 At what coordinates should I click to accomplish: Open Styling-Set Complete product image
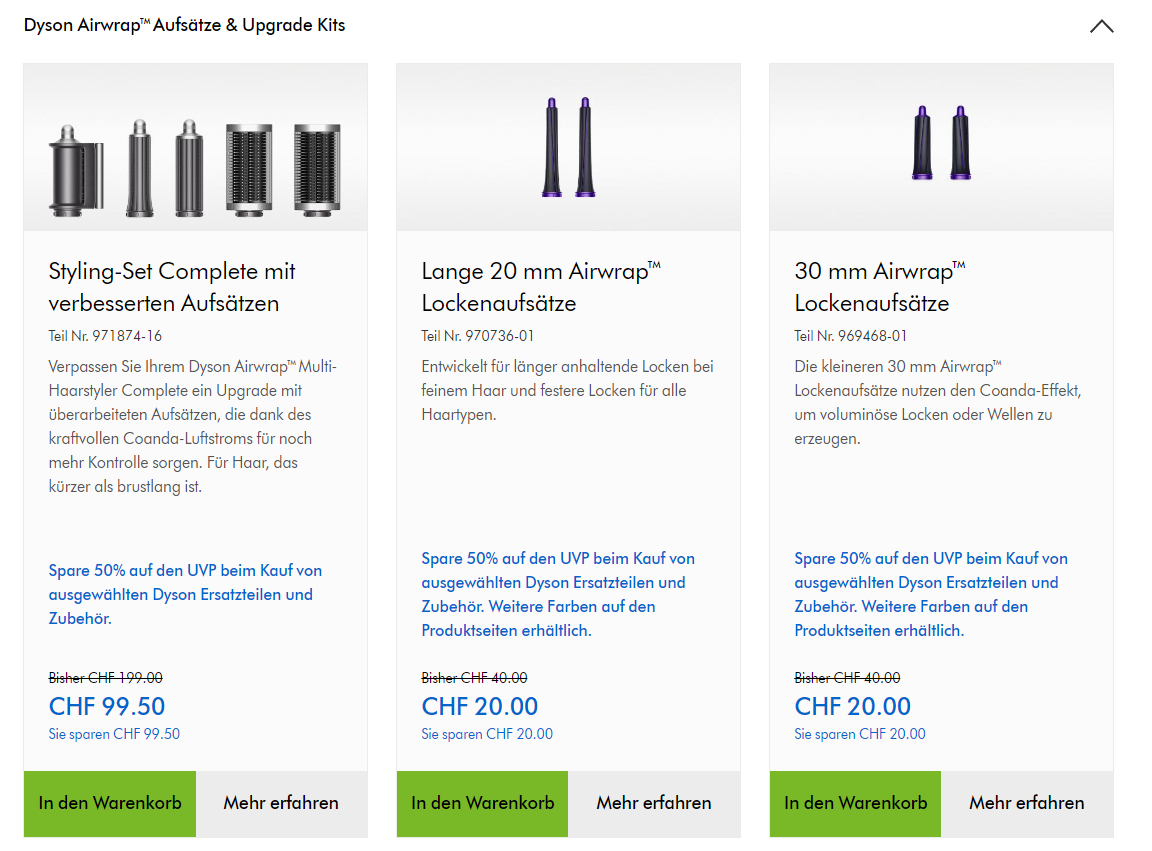195,166
